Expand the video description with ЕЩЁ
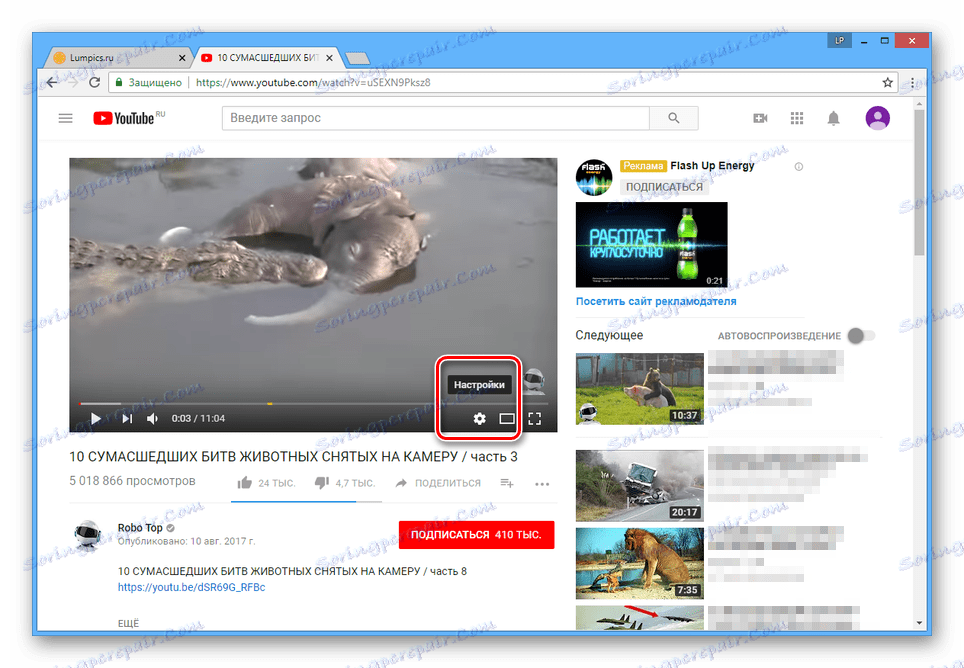 (x=129, y=622)
